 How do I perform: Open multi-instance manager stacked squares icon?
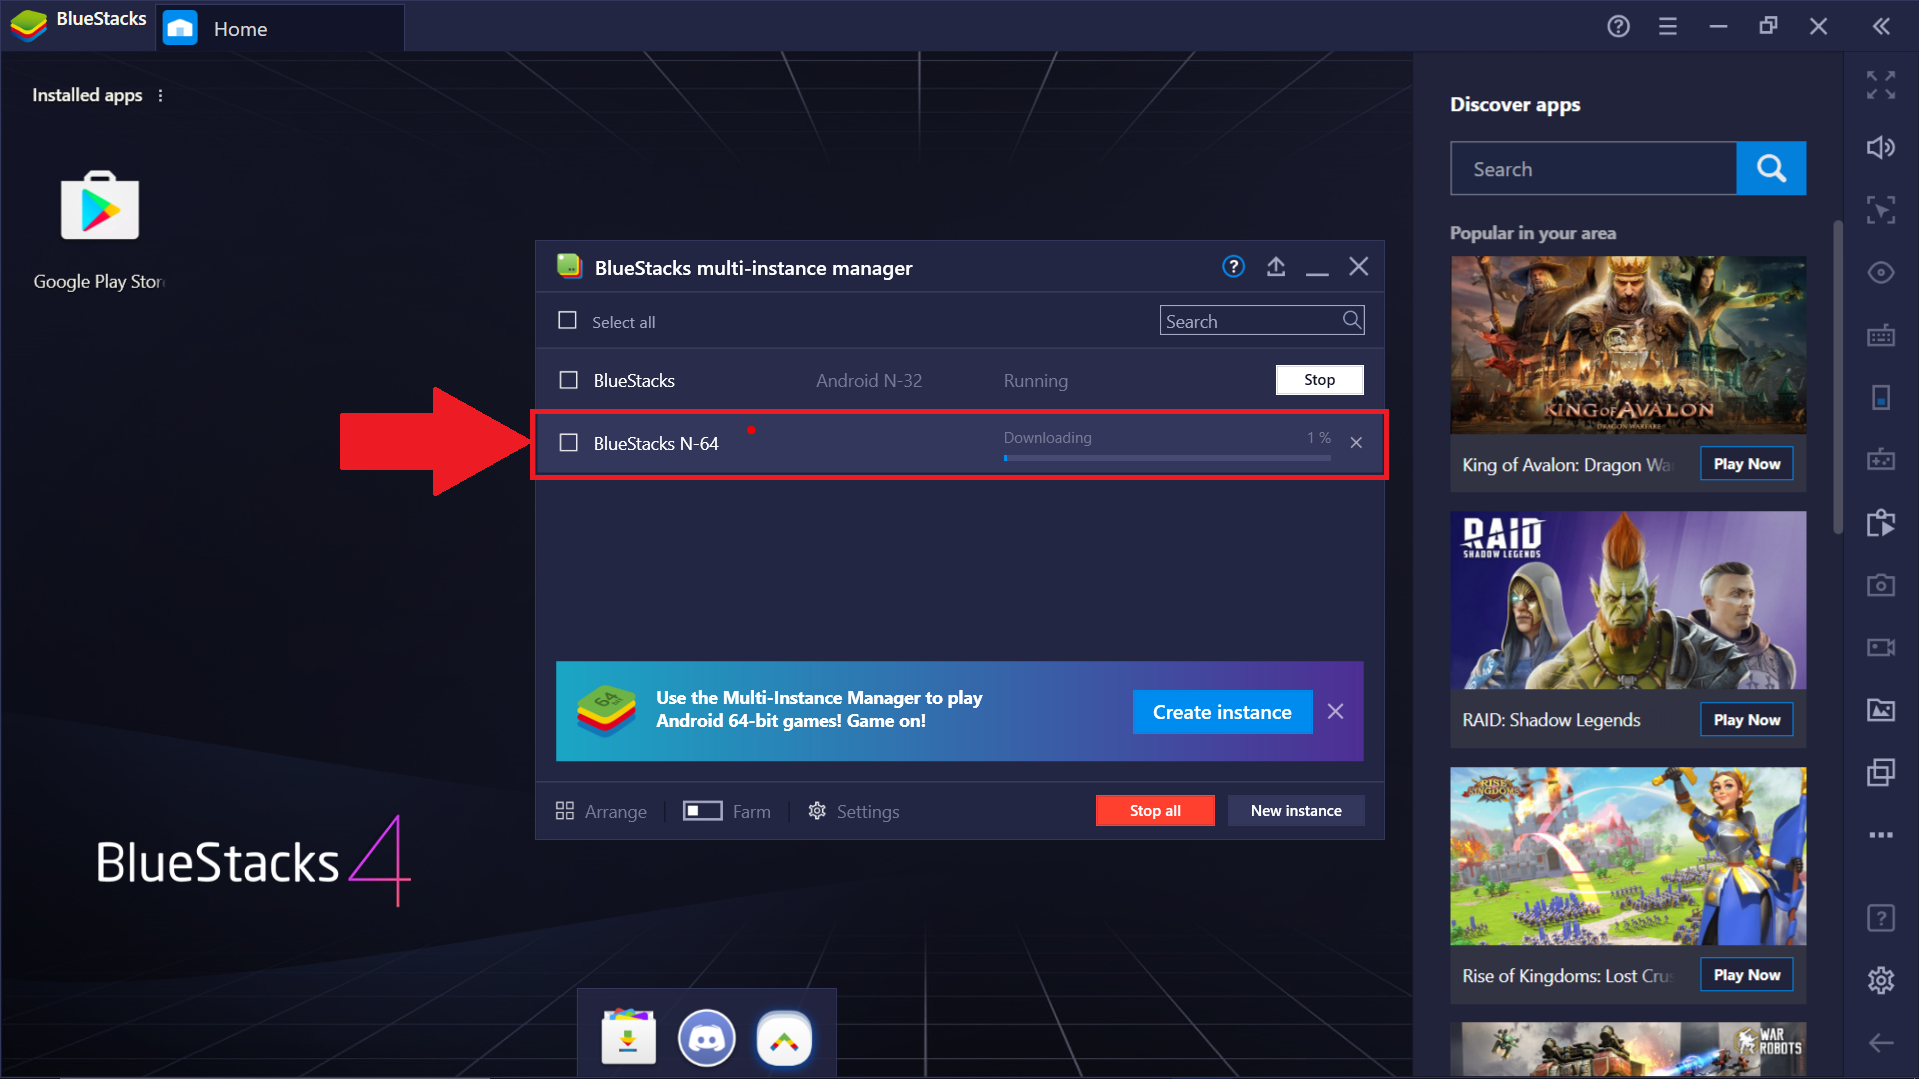point(1880,772)
